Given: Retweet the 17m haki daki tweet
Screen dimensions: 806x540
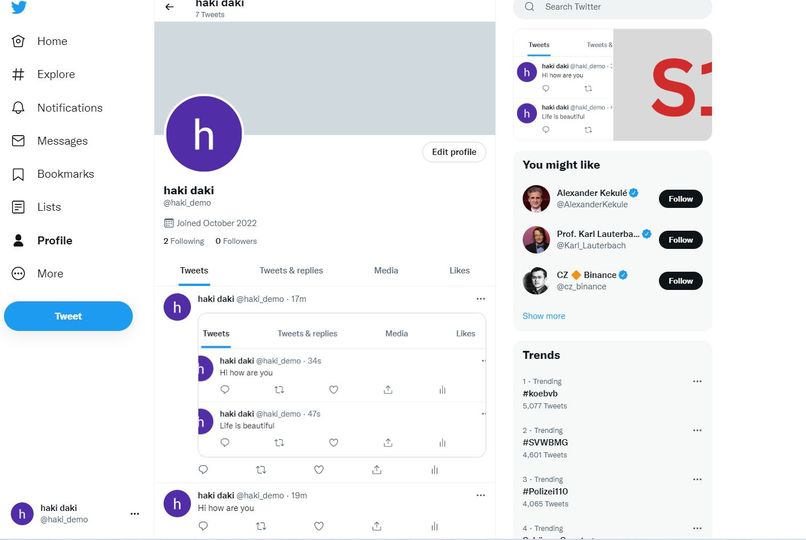Looking at the screenshot, I should [x=261, y=470].
